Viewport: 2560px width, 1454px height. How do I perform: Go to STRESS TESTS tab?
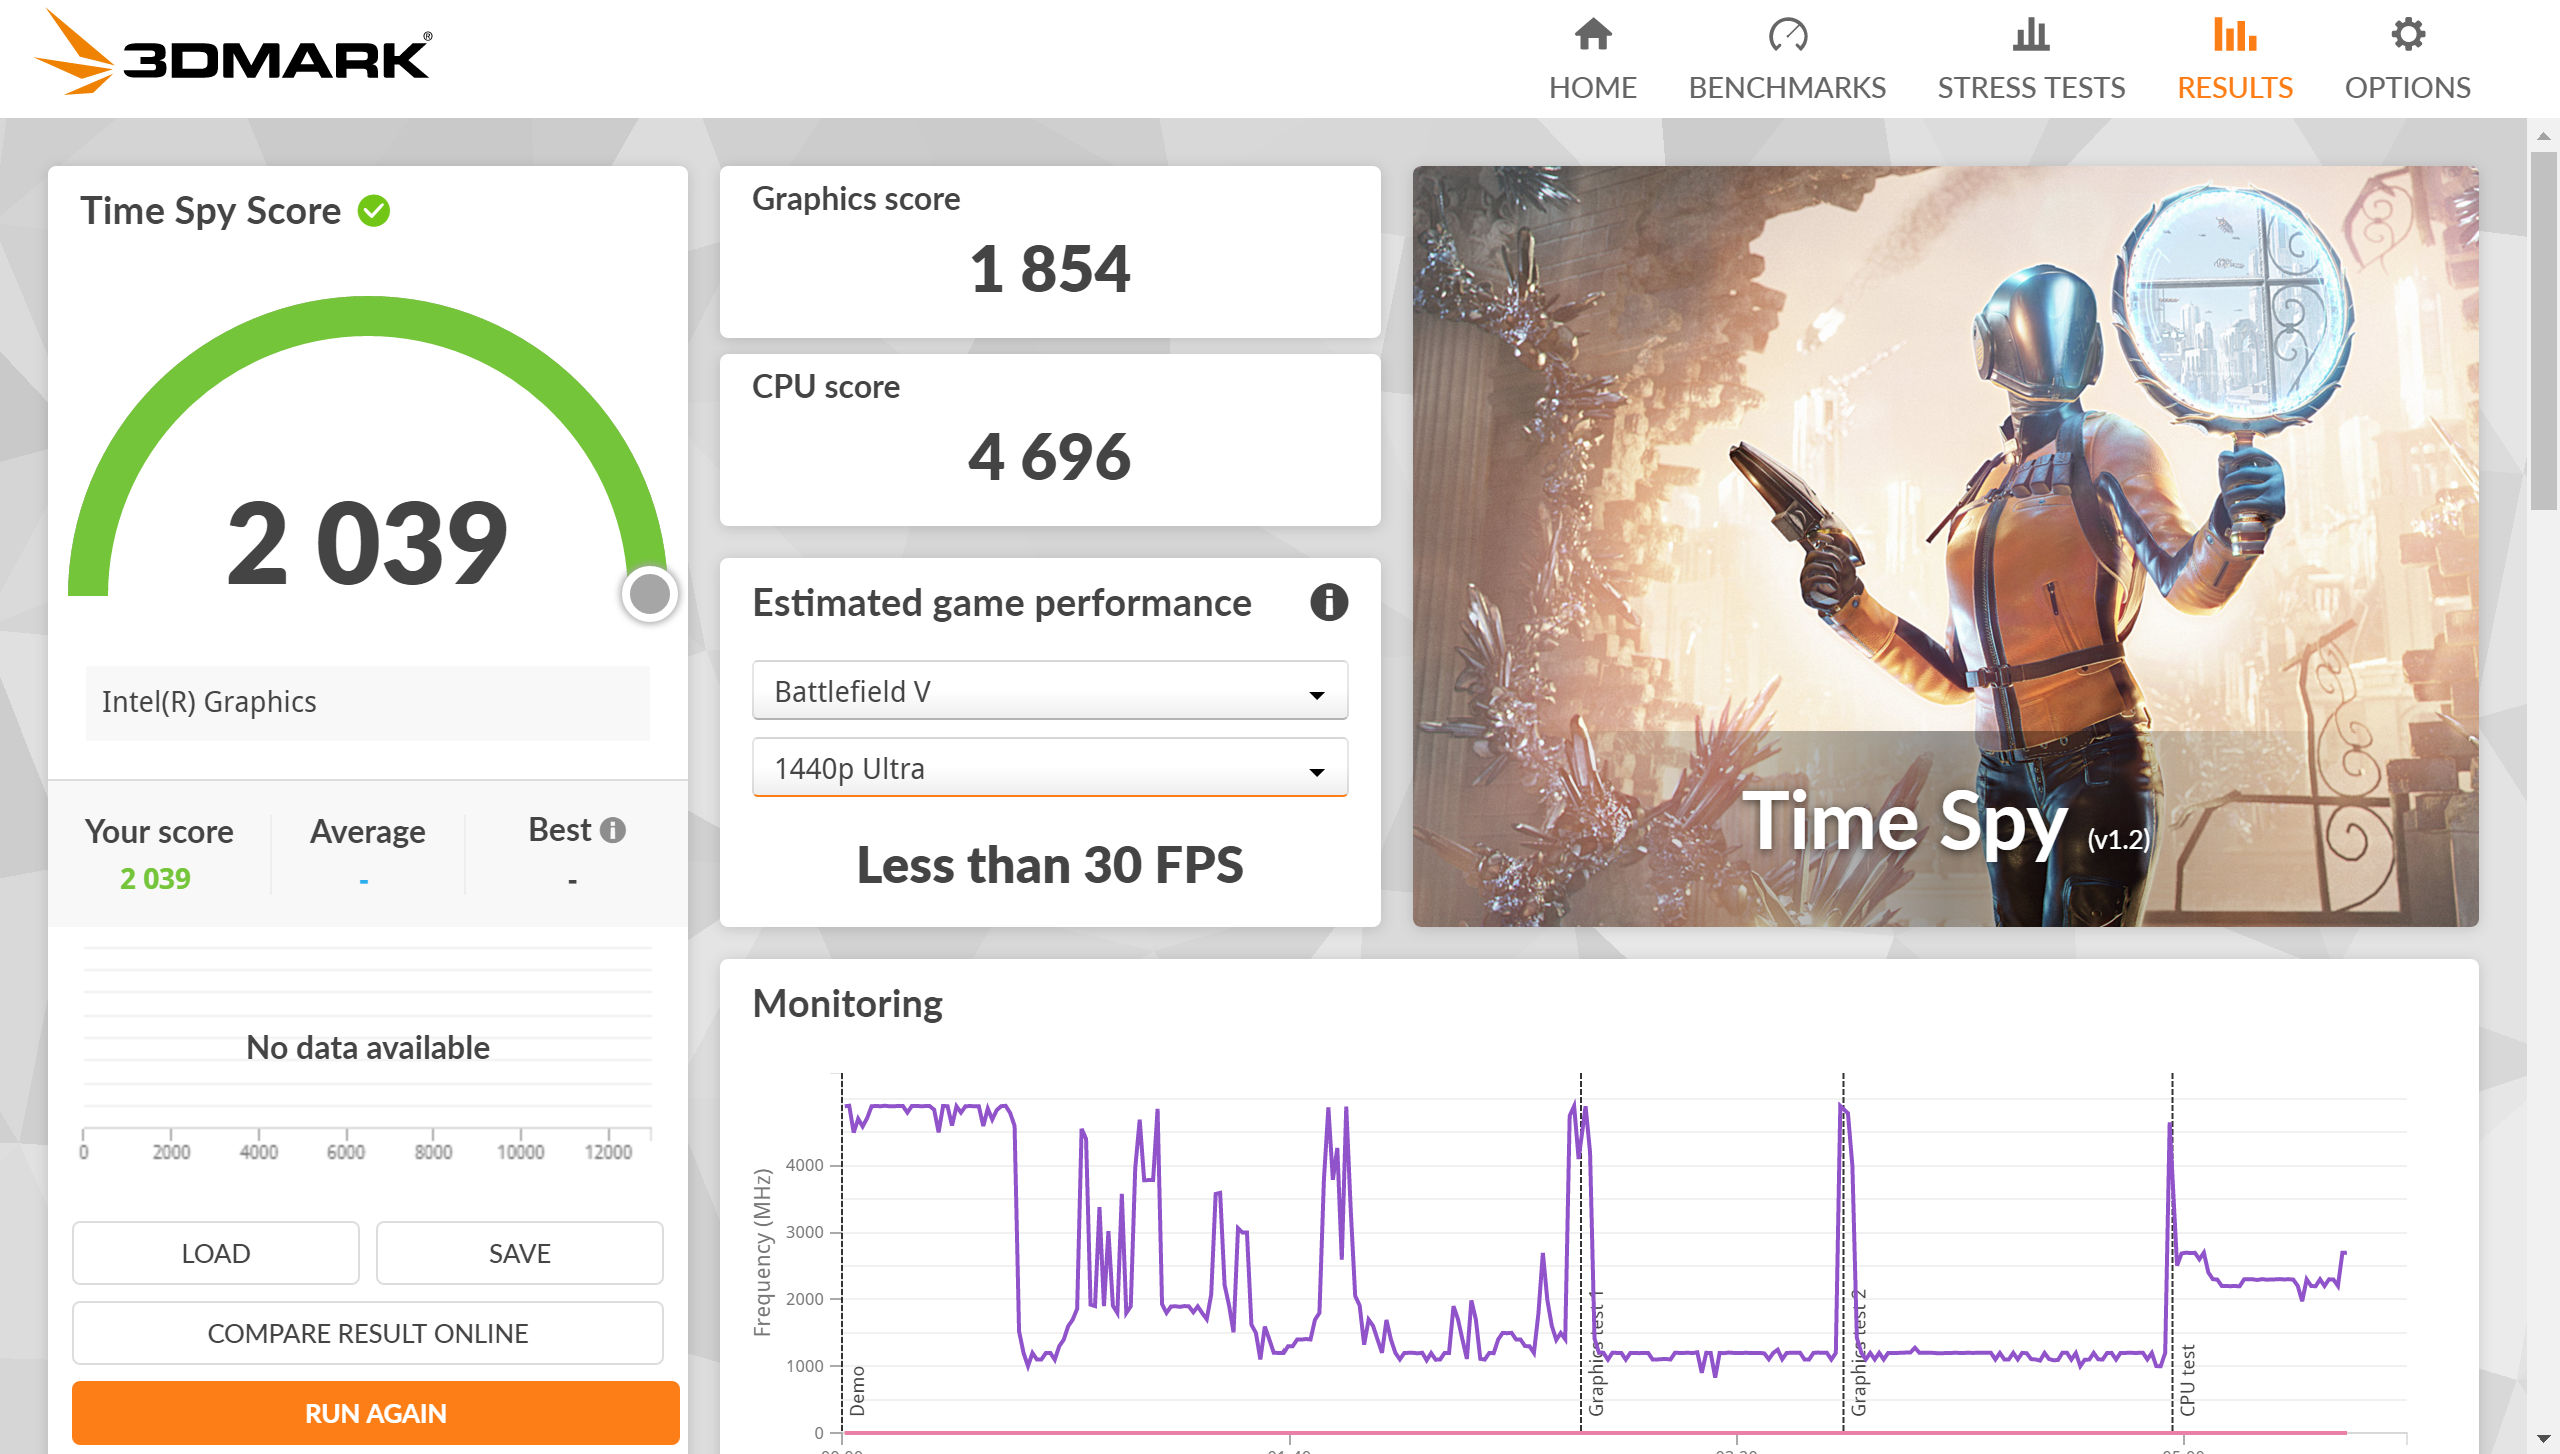(2031, 88)
